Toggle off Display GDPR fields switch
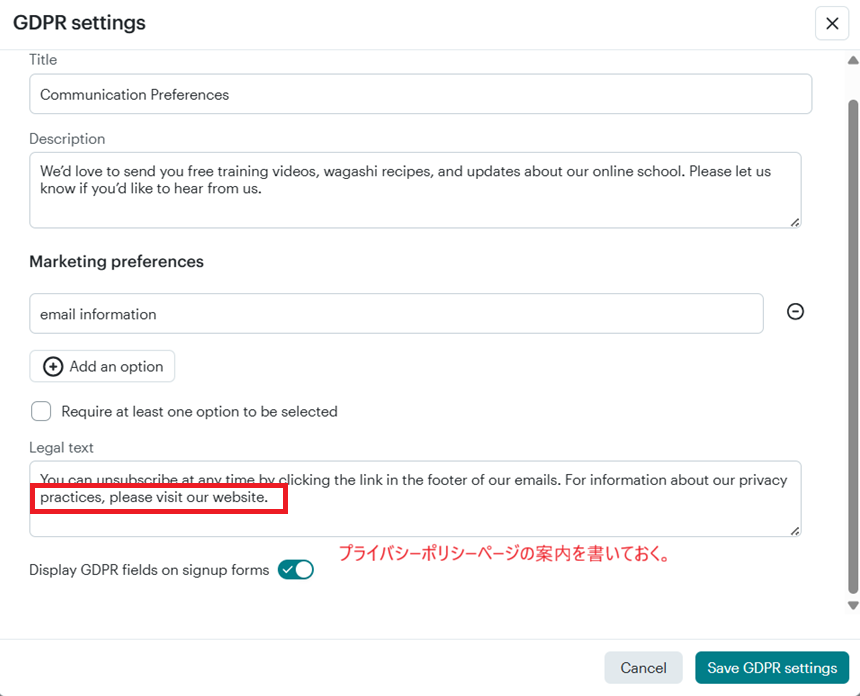The image size is (860, 696). pos(296,570)
